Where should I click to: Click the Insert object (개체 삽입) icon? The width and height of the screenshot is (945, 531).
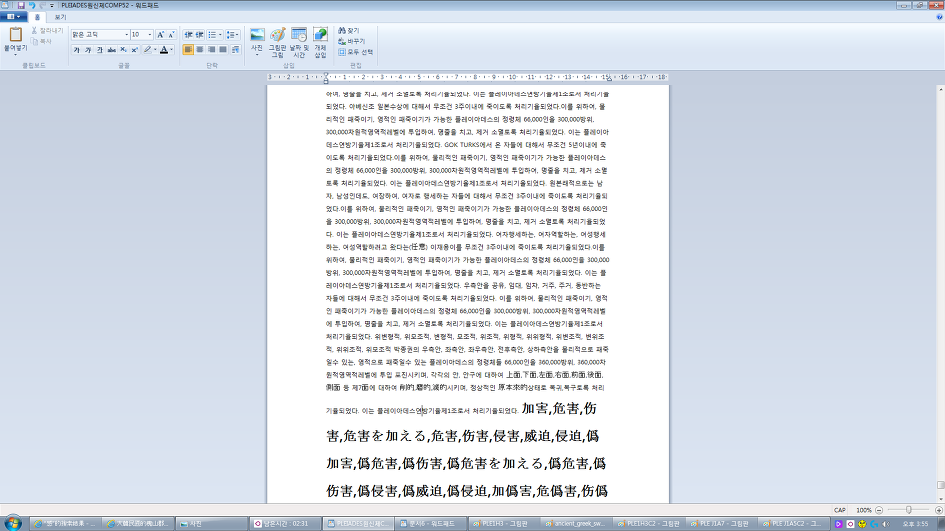tap(320, 36)
